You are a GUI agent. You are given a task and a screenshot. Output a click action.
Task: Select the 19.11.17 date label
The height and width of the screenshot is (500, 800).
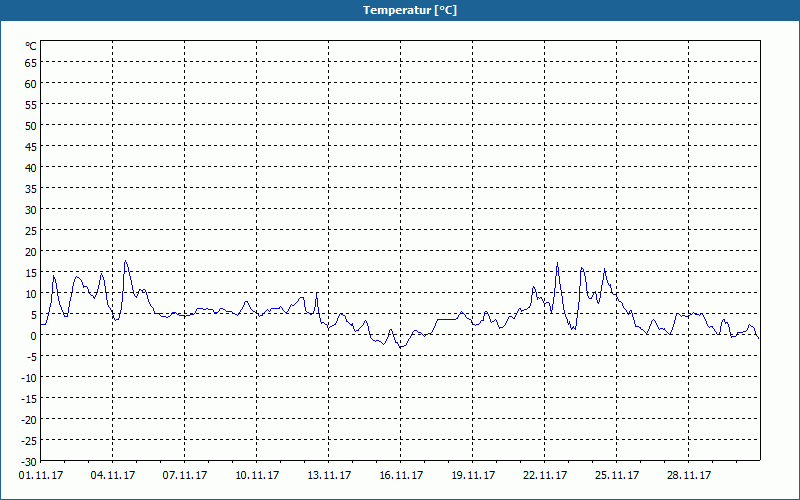tap(473, 475)
